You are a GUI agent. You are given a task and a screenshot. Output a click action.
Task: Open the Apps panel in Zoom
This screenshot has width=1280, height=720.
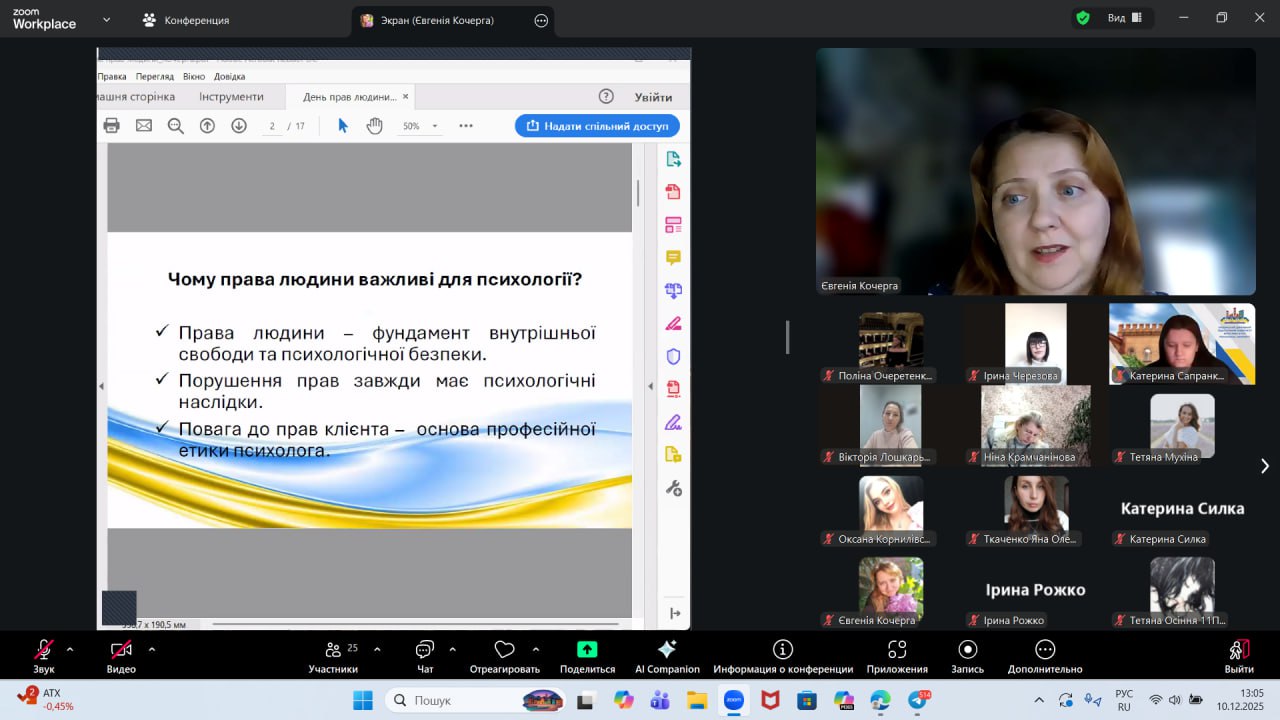897,651
